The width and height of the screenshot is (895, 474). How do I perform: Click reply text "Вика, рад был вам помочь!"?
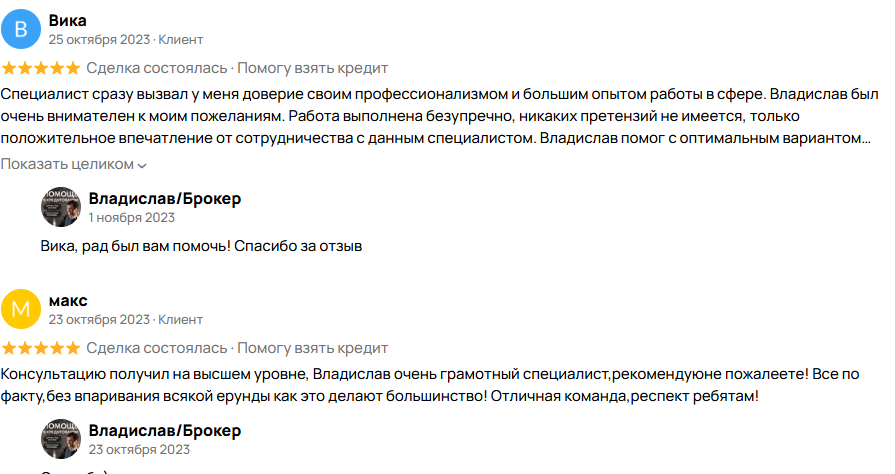tap(200, 245)
